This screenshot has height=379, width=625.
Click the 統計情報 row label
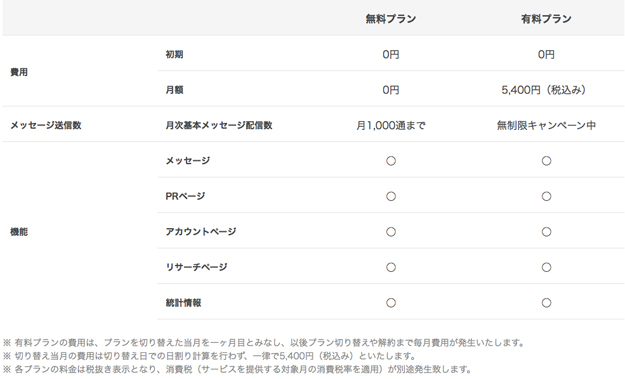183,303
